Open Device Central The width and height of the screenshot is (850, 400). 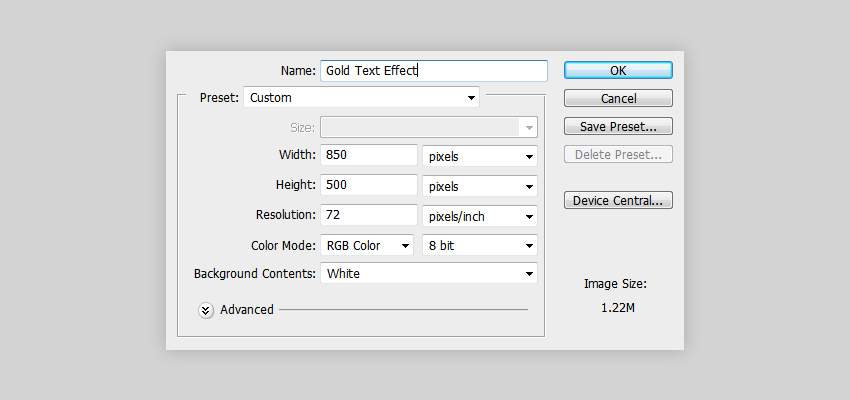[618, 200]
